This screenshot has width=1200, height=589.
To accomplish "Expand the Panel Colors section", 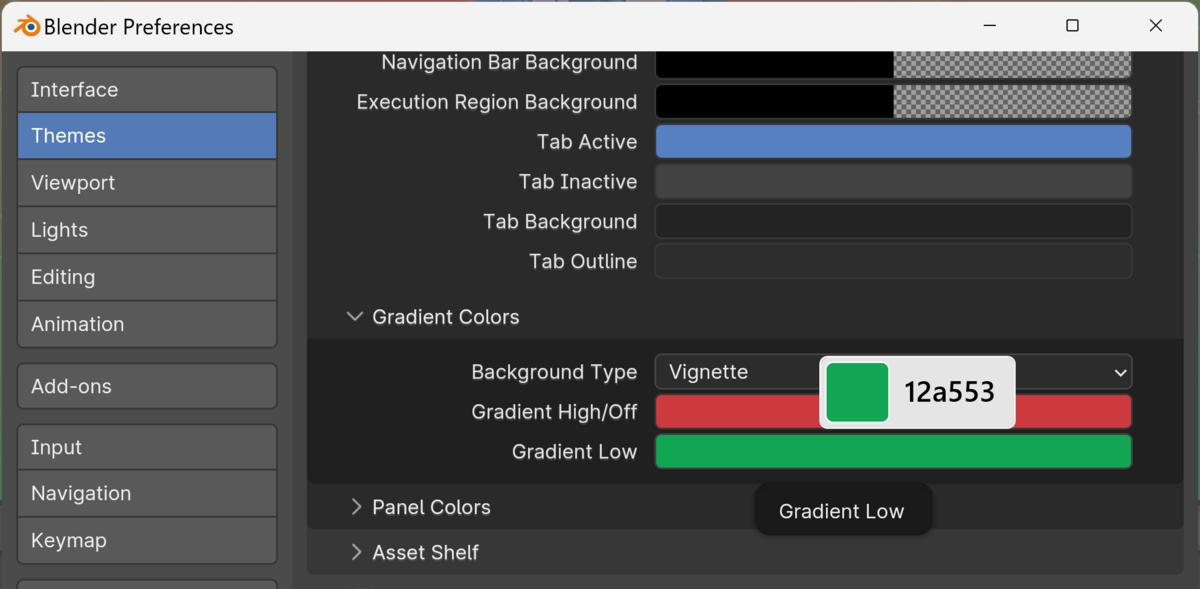I will [x=356, y=507].
